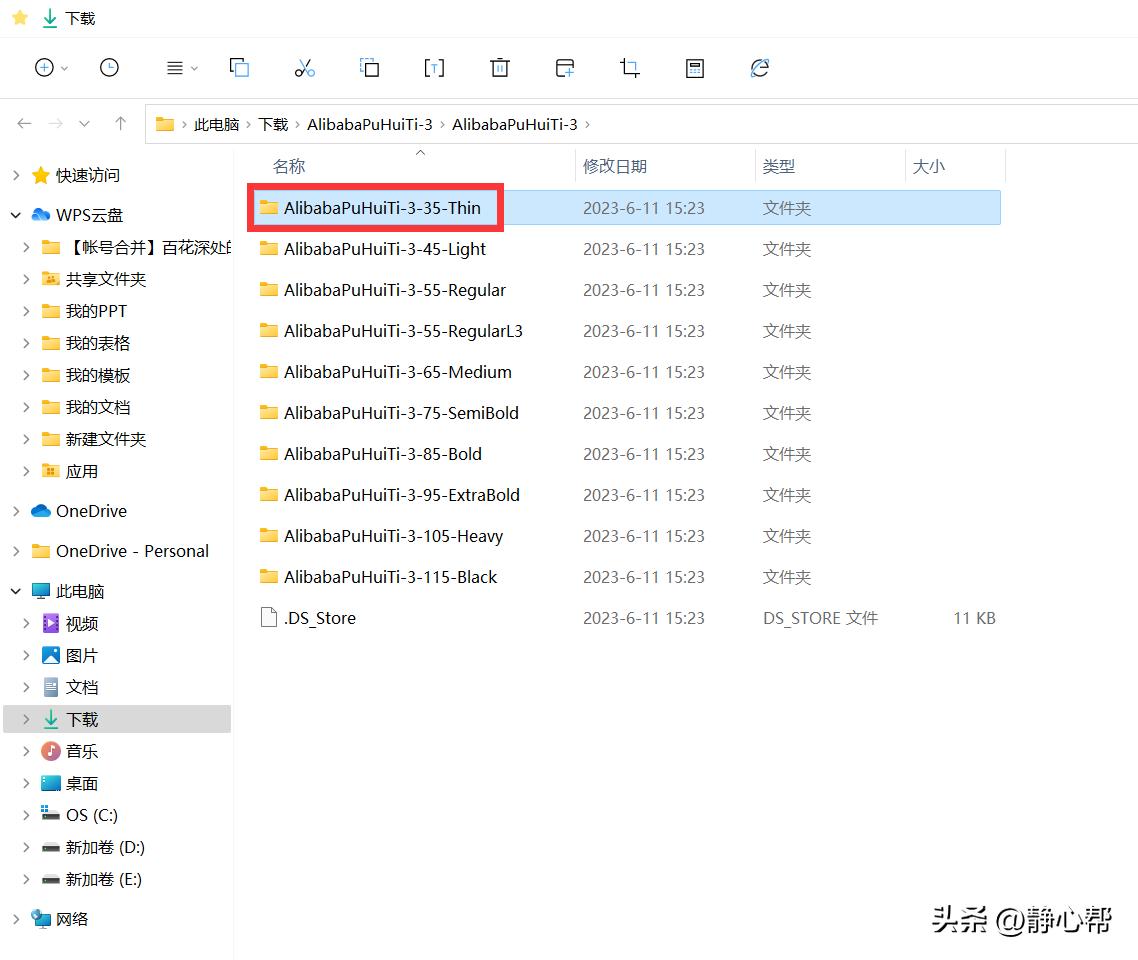Click the Paste toolbar icon

pyautogui.click(x=369, y=67)
